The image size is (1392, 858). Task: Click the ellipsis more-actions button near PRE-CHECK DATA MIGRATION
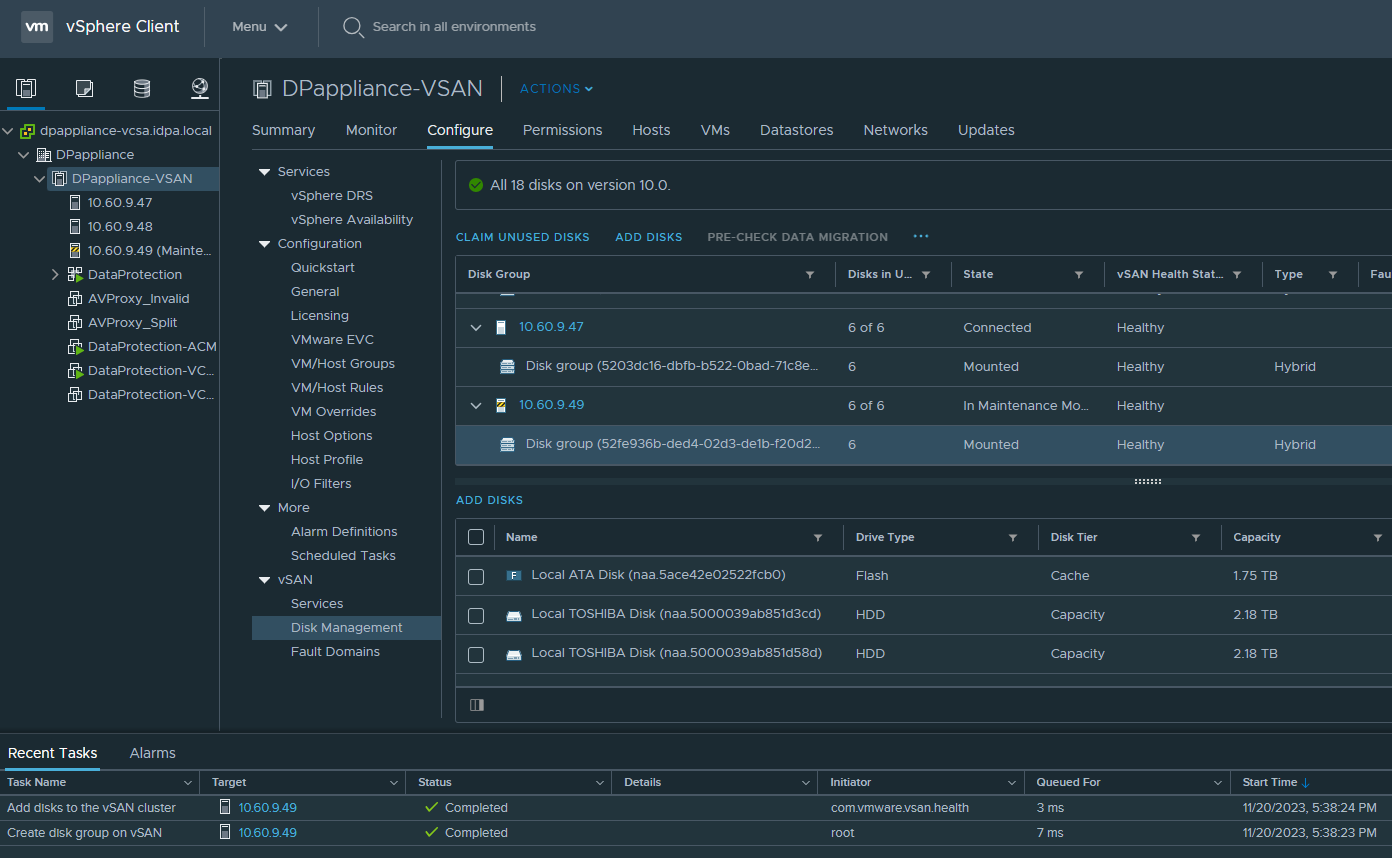920,237
